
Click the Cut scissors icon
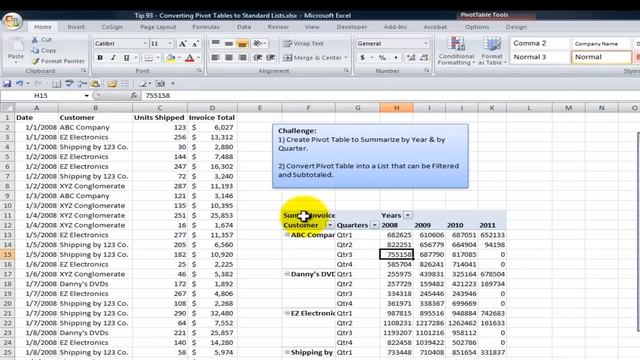[x=35, y=40]
